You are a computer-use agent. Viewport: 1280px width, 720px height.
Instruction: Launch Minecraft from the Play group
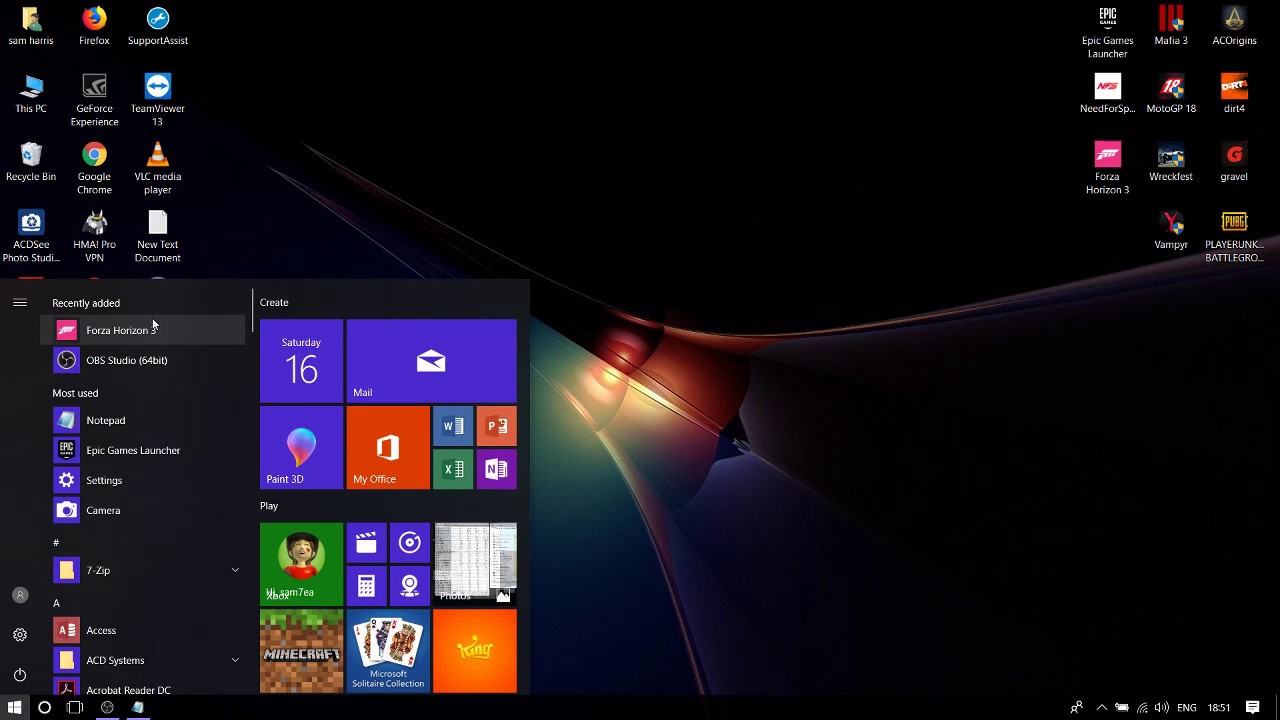tap(301, 650)
